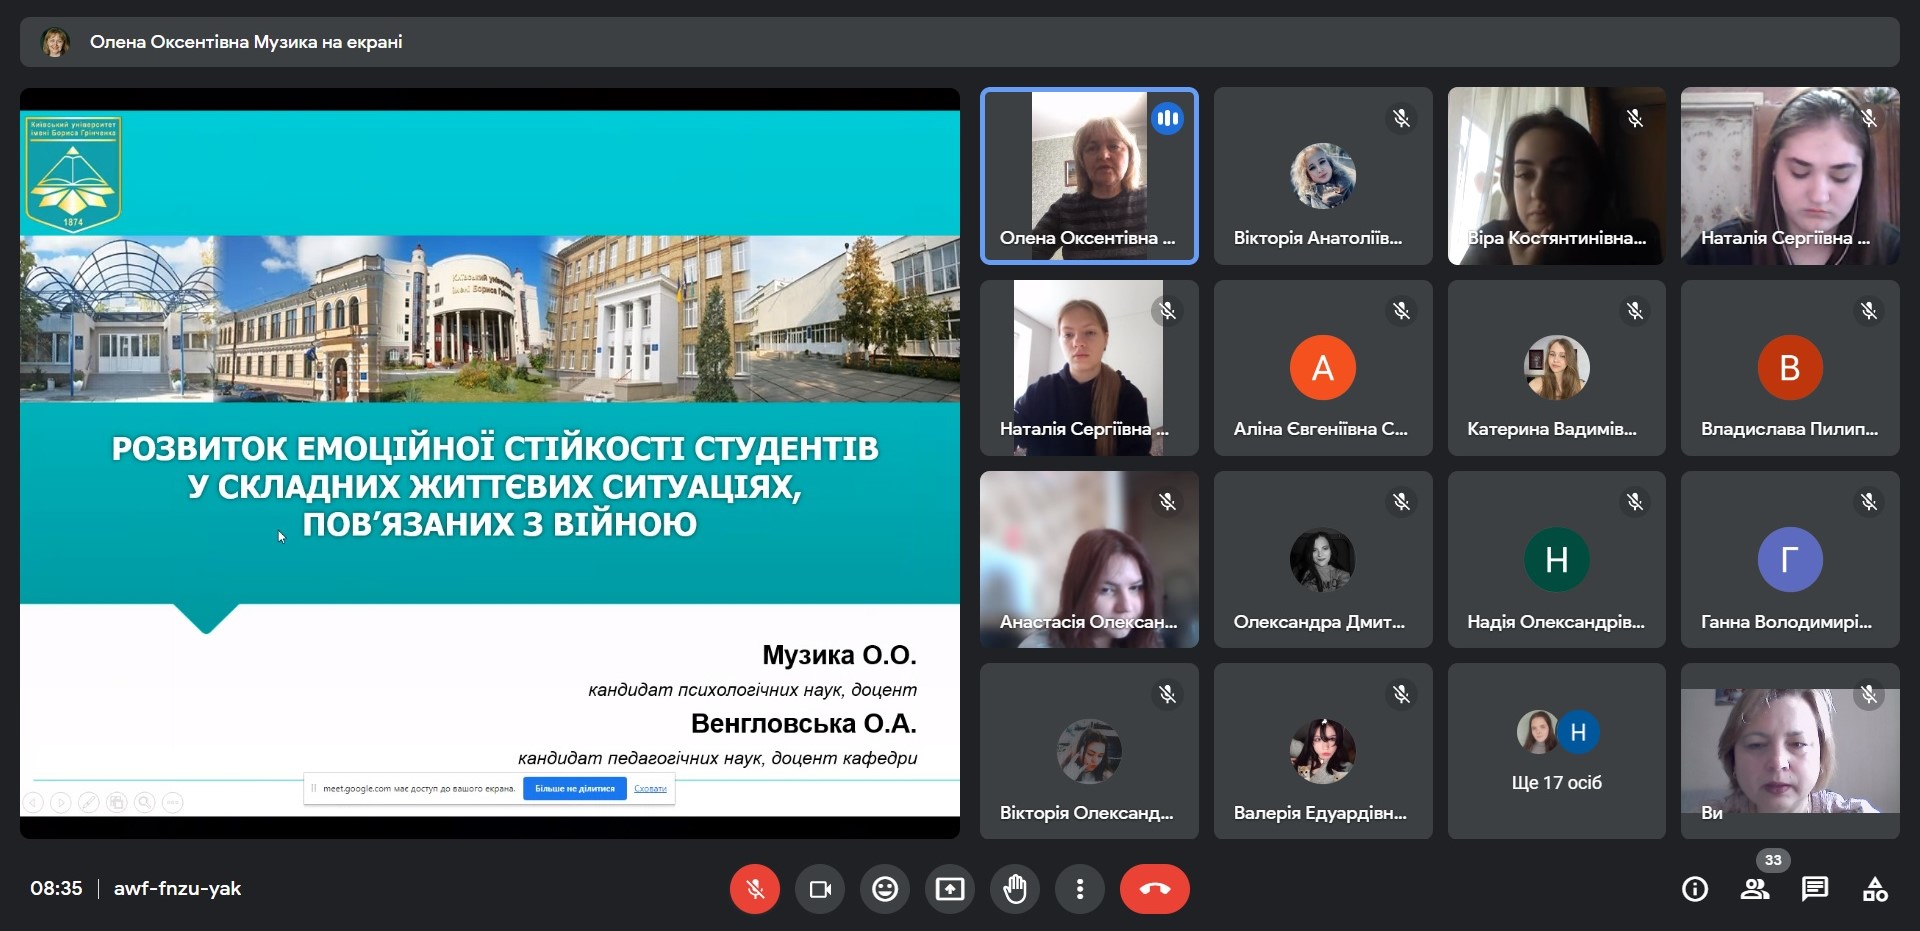This screenshot has height=931, width=1920.
Task: Open the activities shapes icon
Action: [1875, 889]
